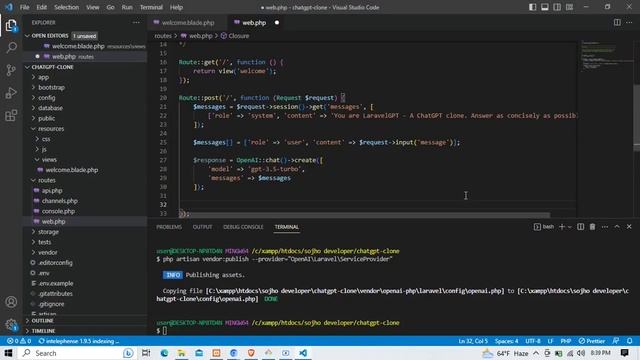Open the View menu
Viewport: 640px width, 360px height.
point(93,7)
